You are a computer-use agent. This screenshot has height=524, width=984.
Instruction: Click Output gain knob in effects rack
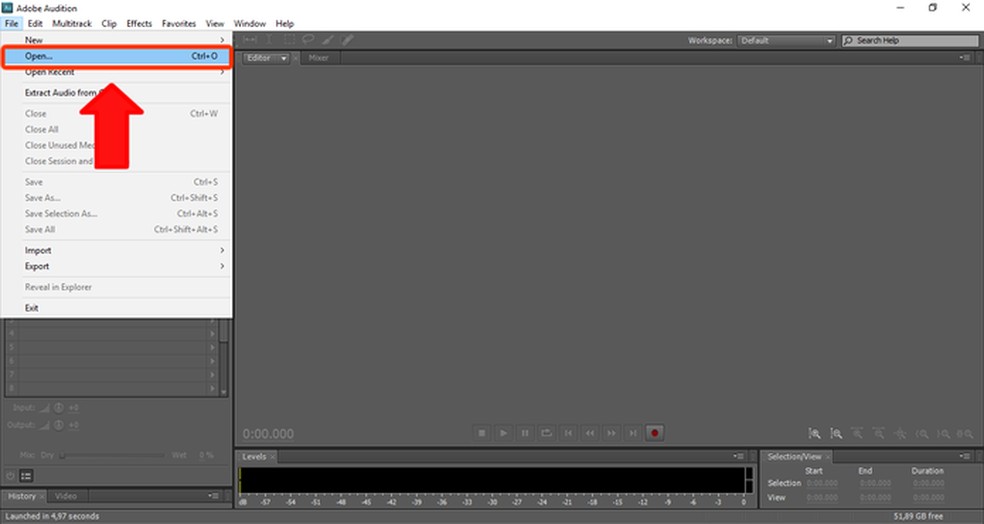coord(58,425)
